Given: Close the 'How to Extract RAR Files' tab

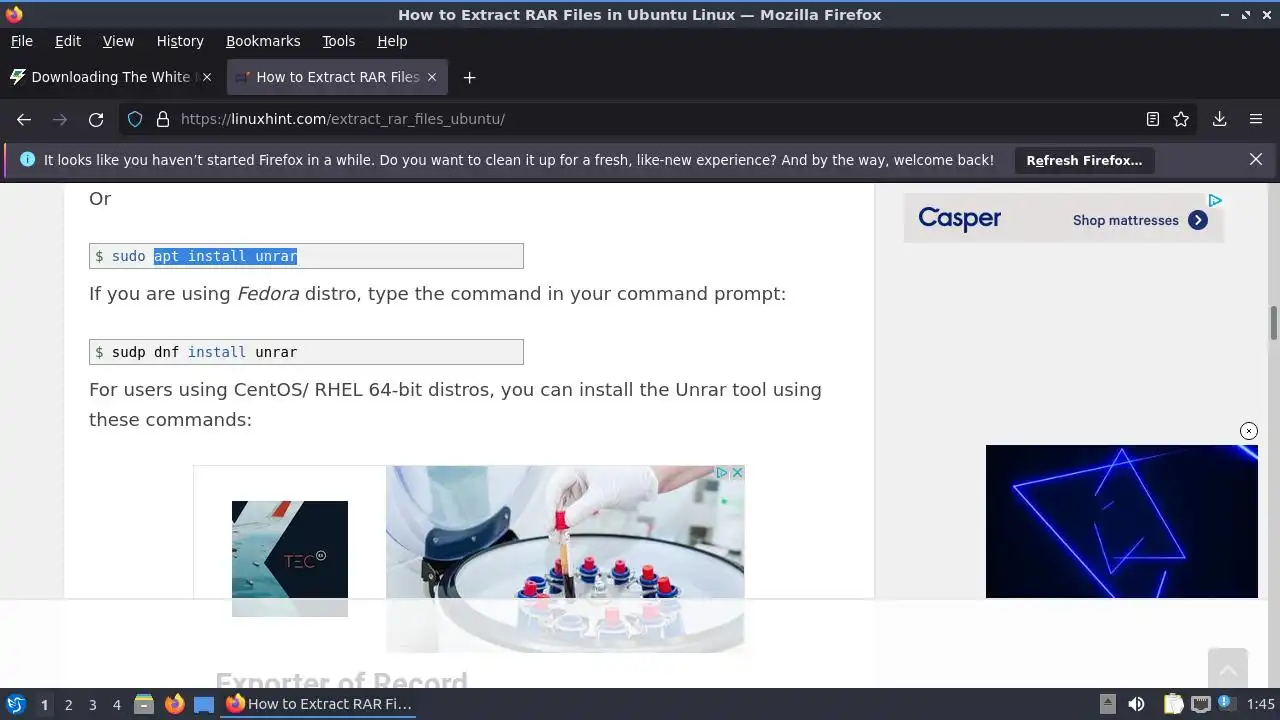Looking at the screenshot, I should click(432, 77).
